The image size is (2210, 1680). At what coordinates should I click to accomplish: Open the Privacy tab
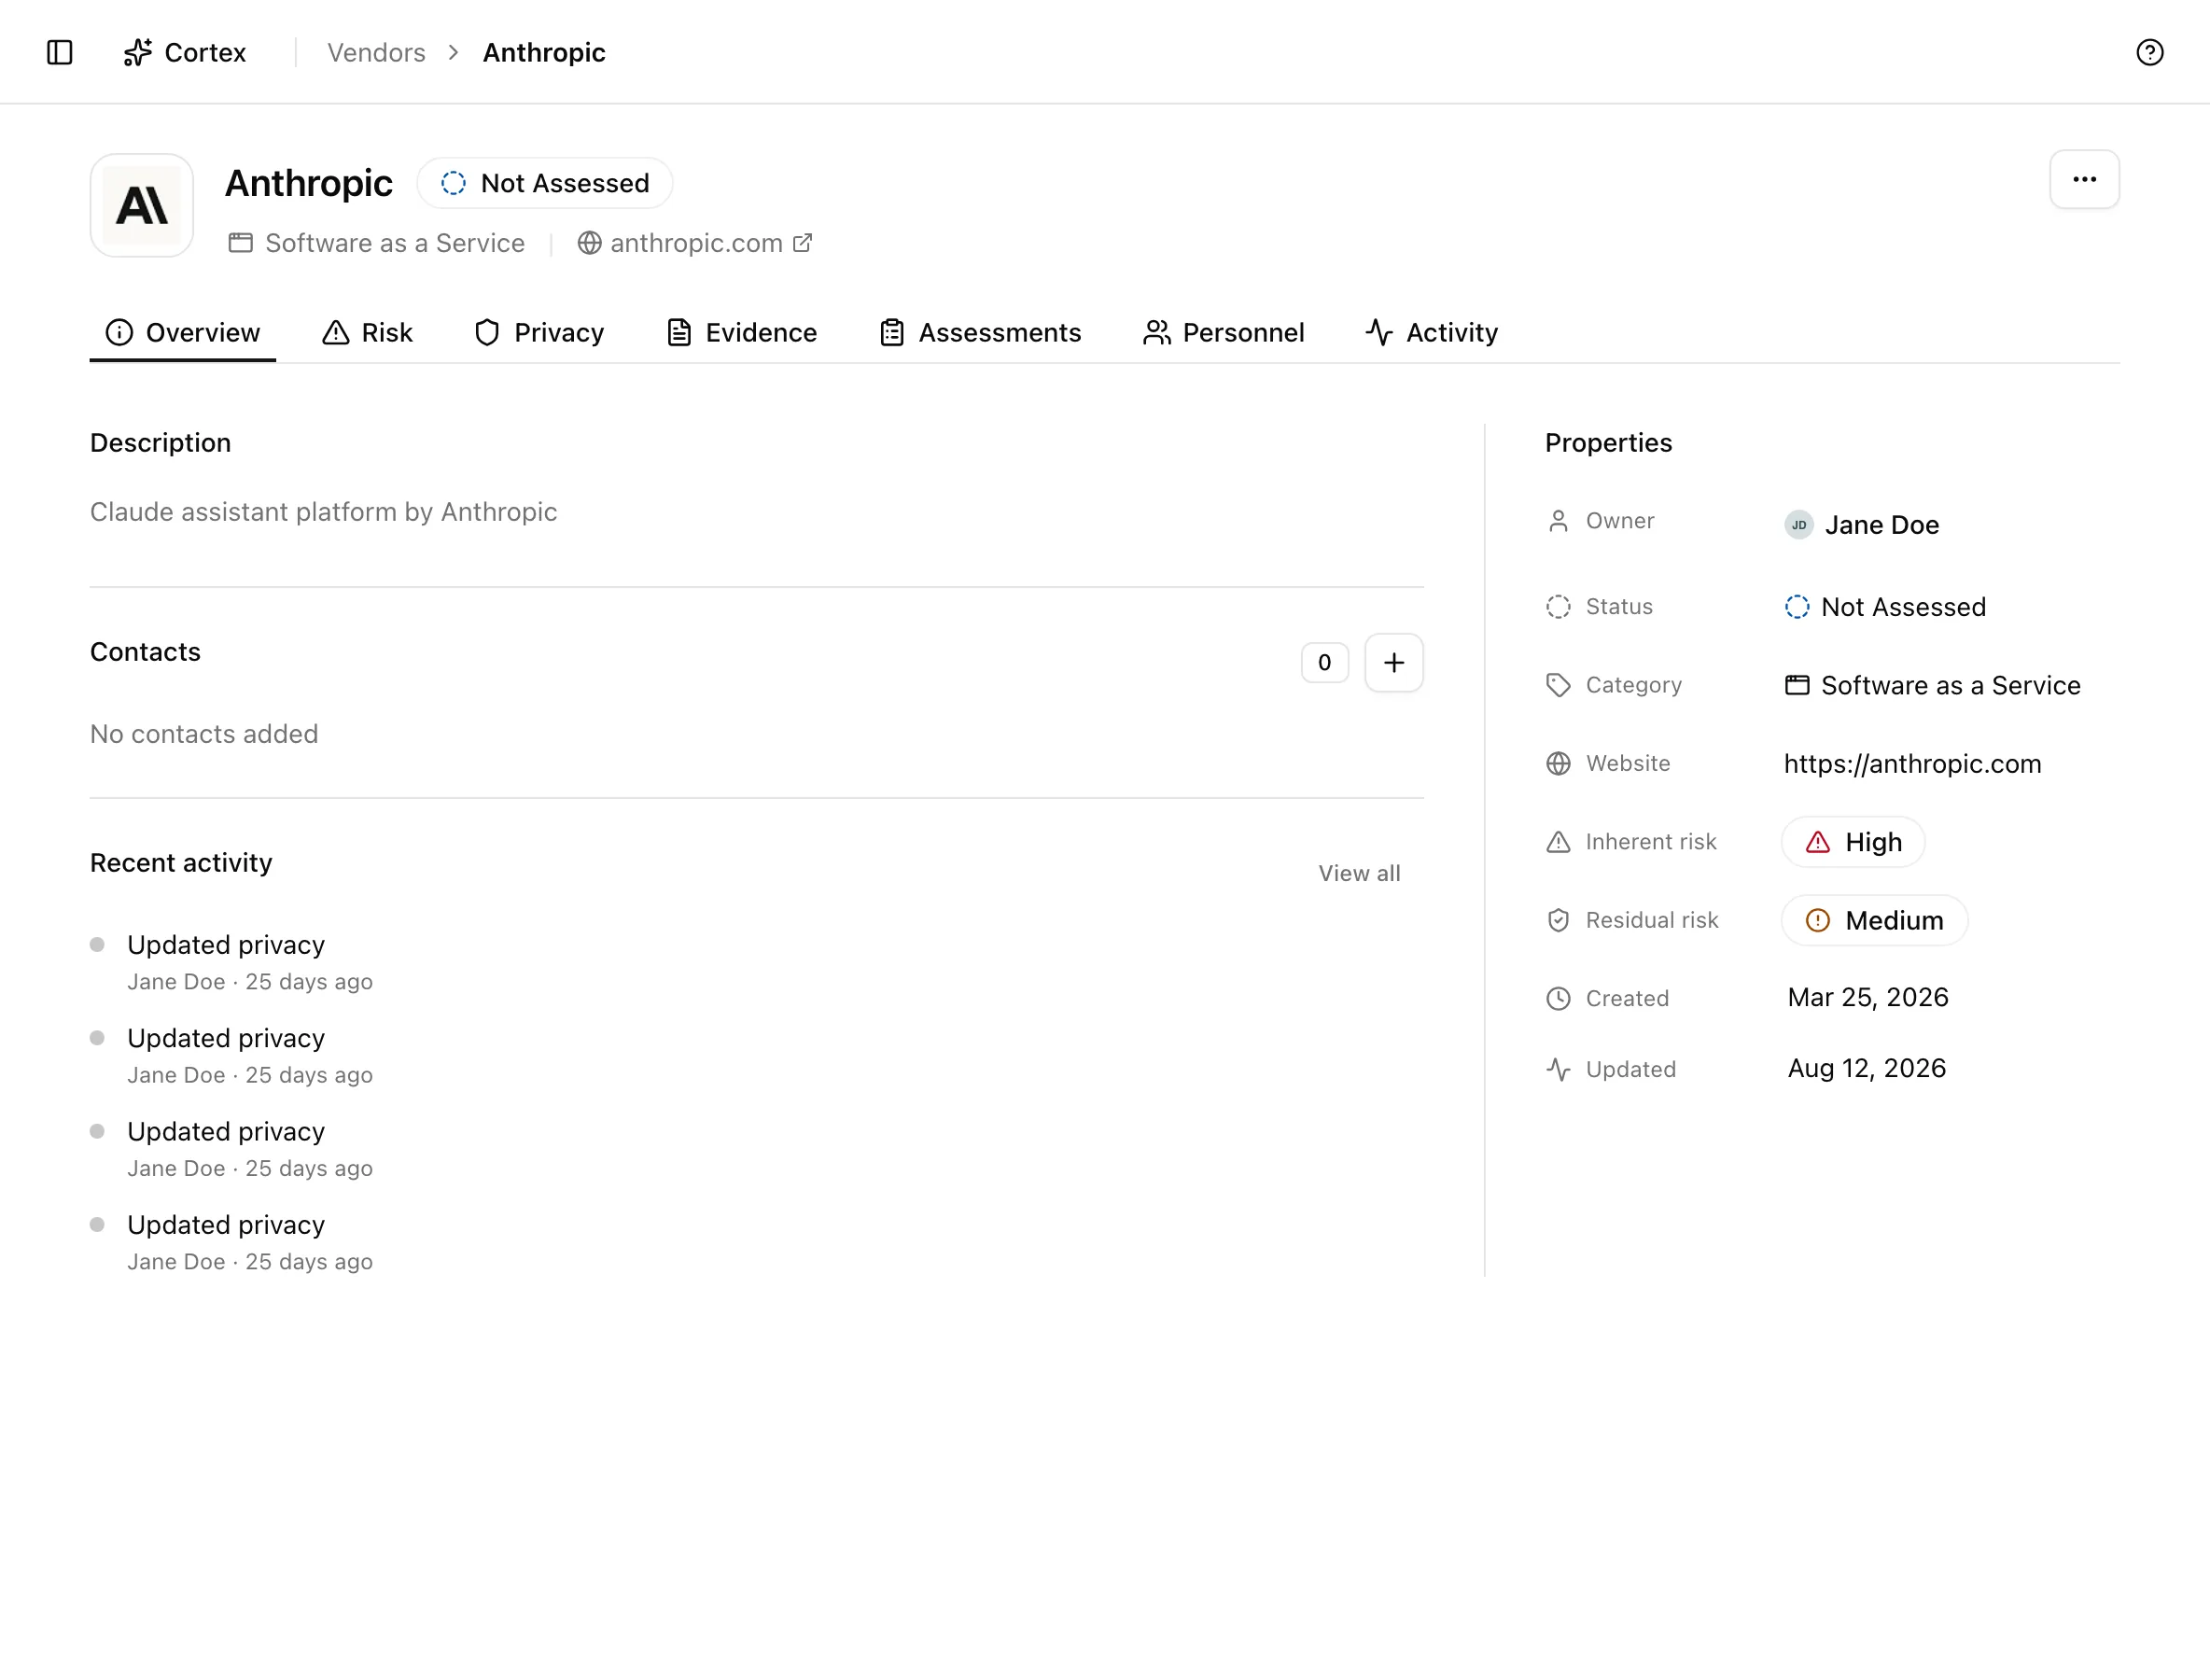pos(539,332)
